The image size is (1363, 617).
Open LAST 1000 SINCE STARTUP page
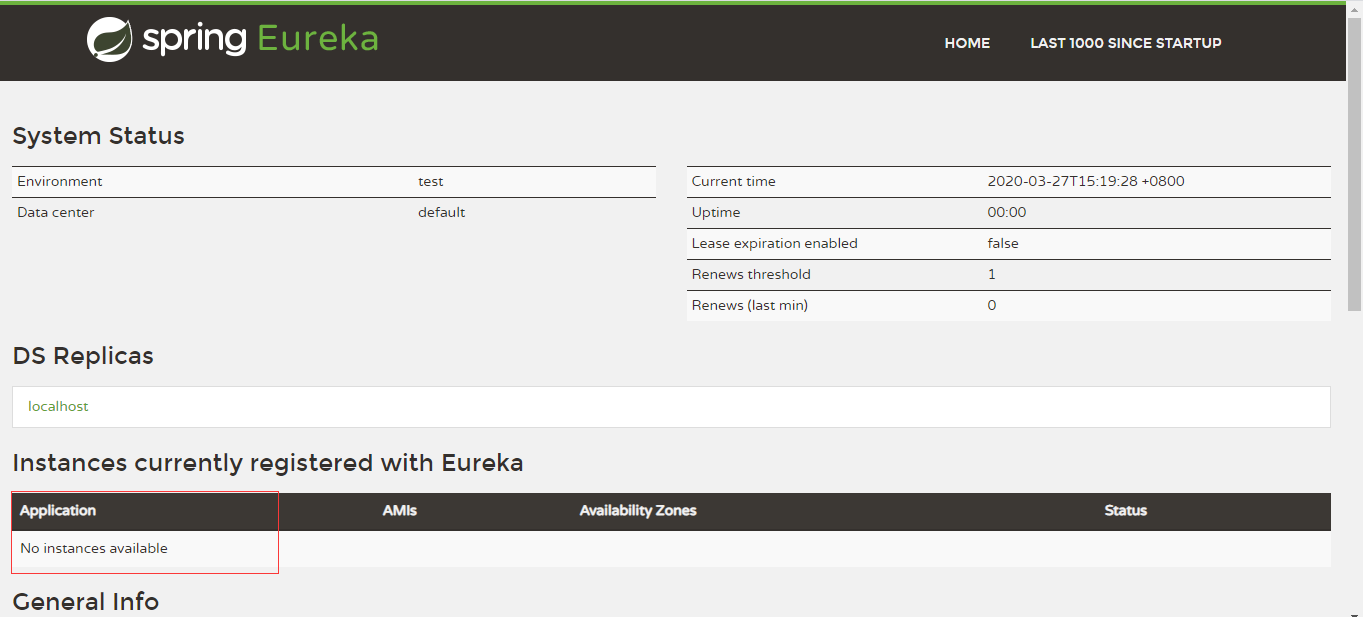[x=1126, y=43]
